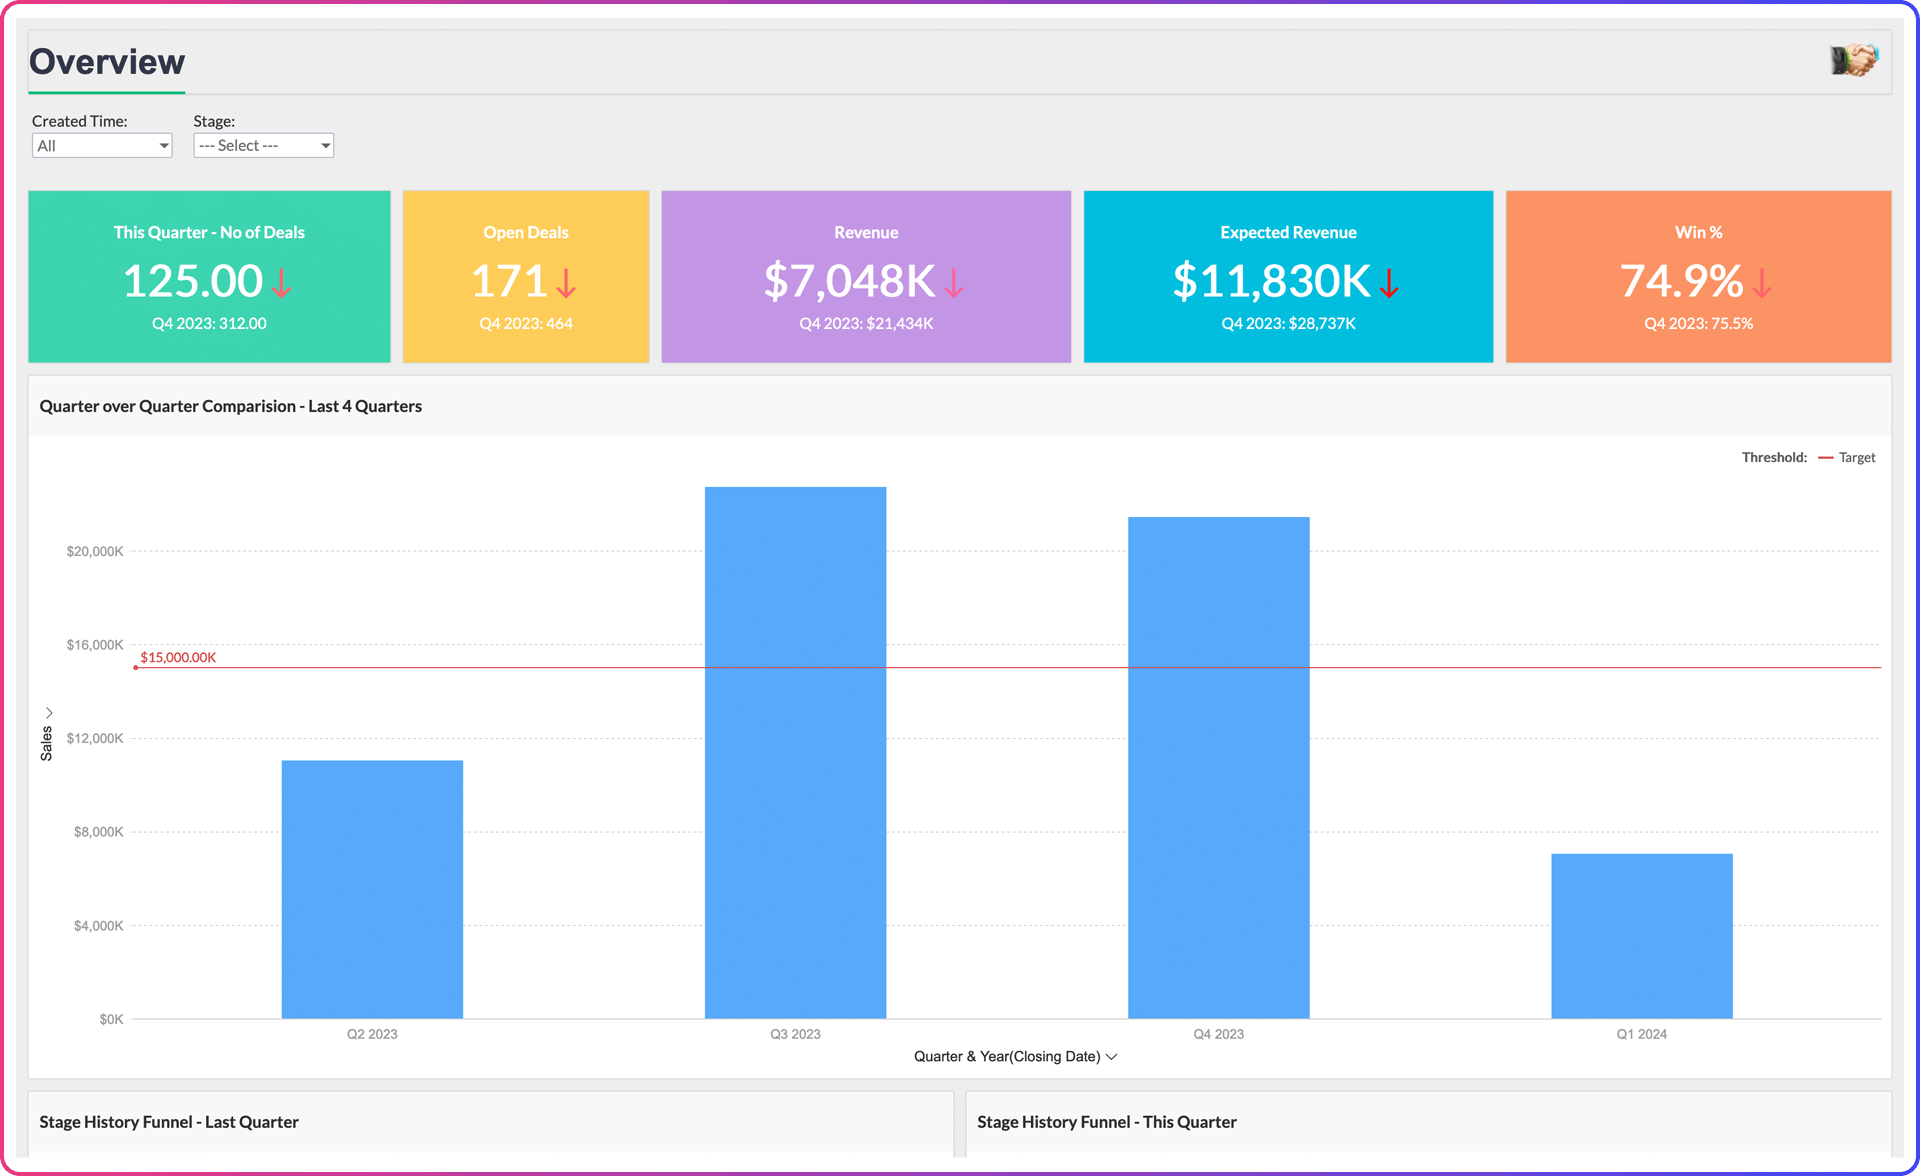This screenshot has height=1176, width=1920.
Task: Open the Created Time dropdown
Action: 101,145
